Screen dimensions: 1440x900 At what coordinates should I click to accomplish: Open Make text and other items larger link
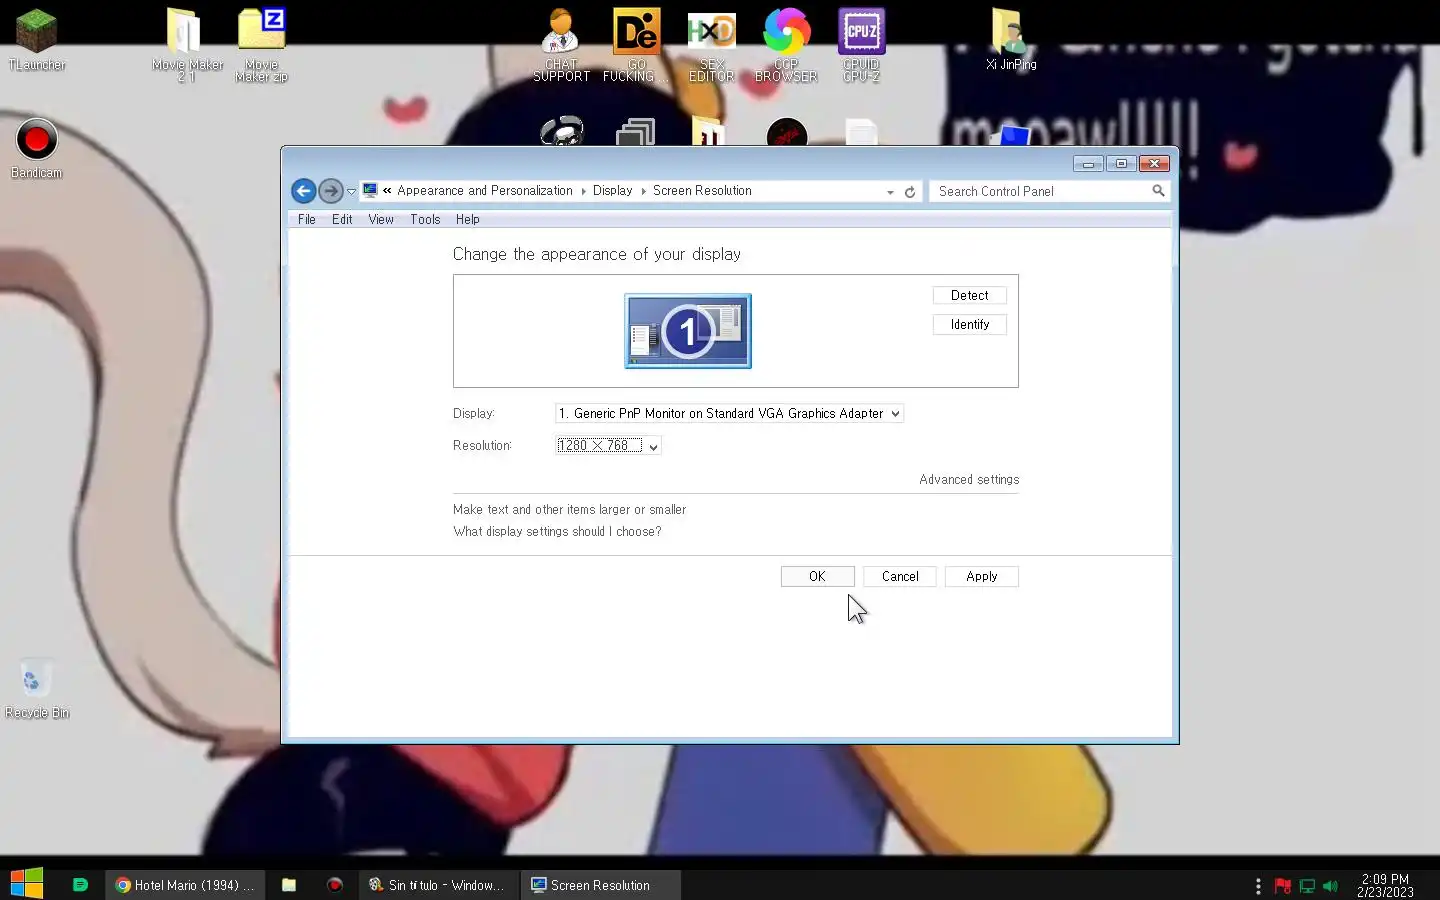coord(569,510)
